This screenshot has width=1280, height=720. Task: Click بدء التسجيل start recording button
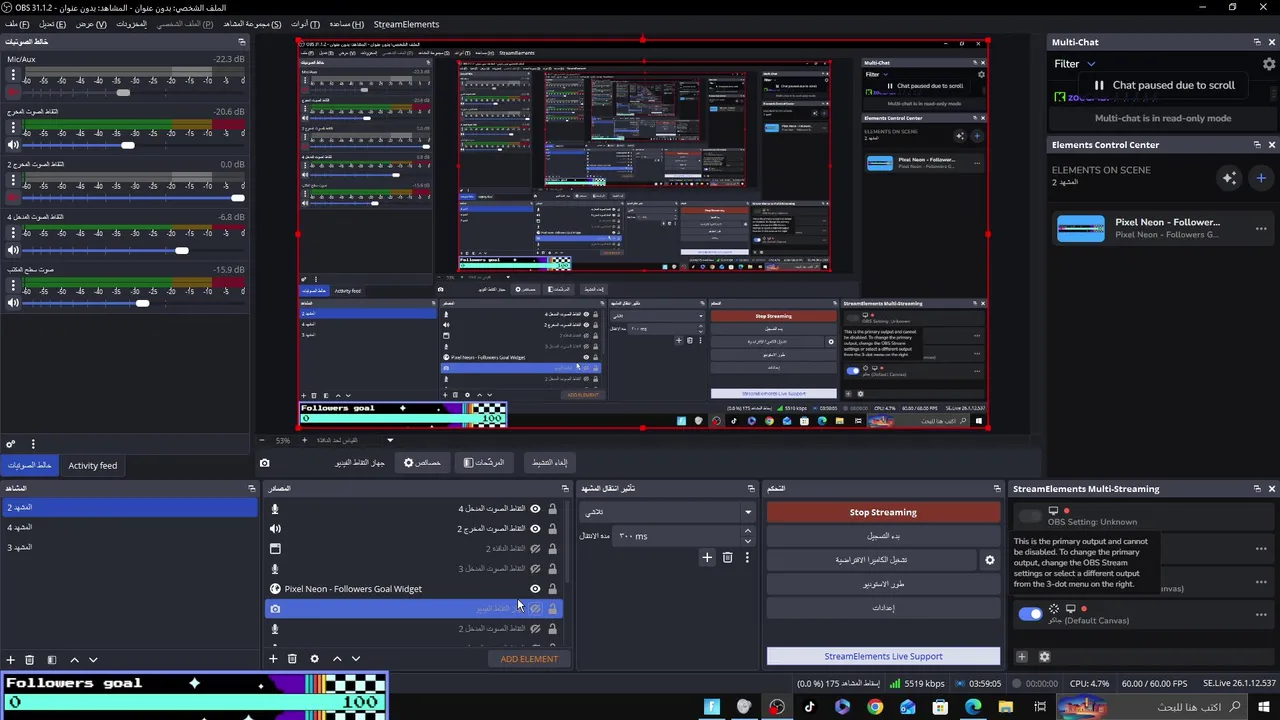point(883,536)
